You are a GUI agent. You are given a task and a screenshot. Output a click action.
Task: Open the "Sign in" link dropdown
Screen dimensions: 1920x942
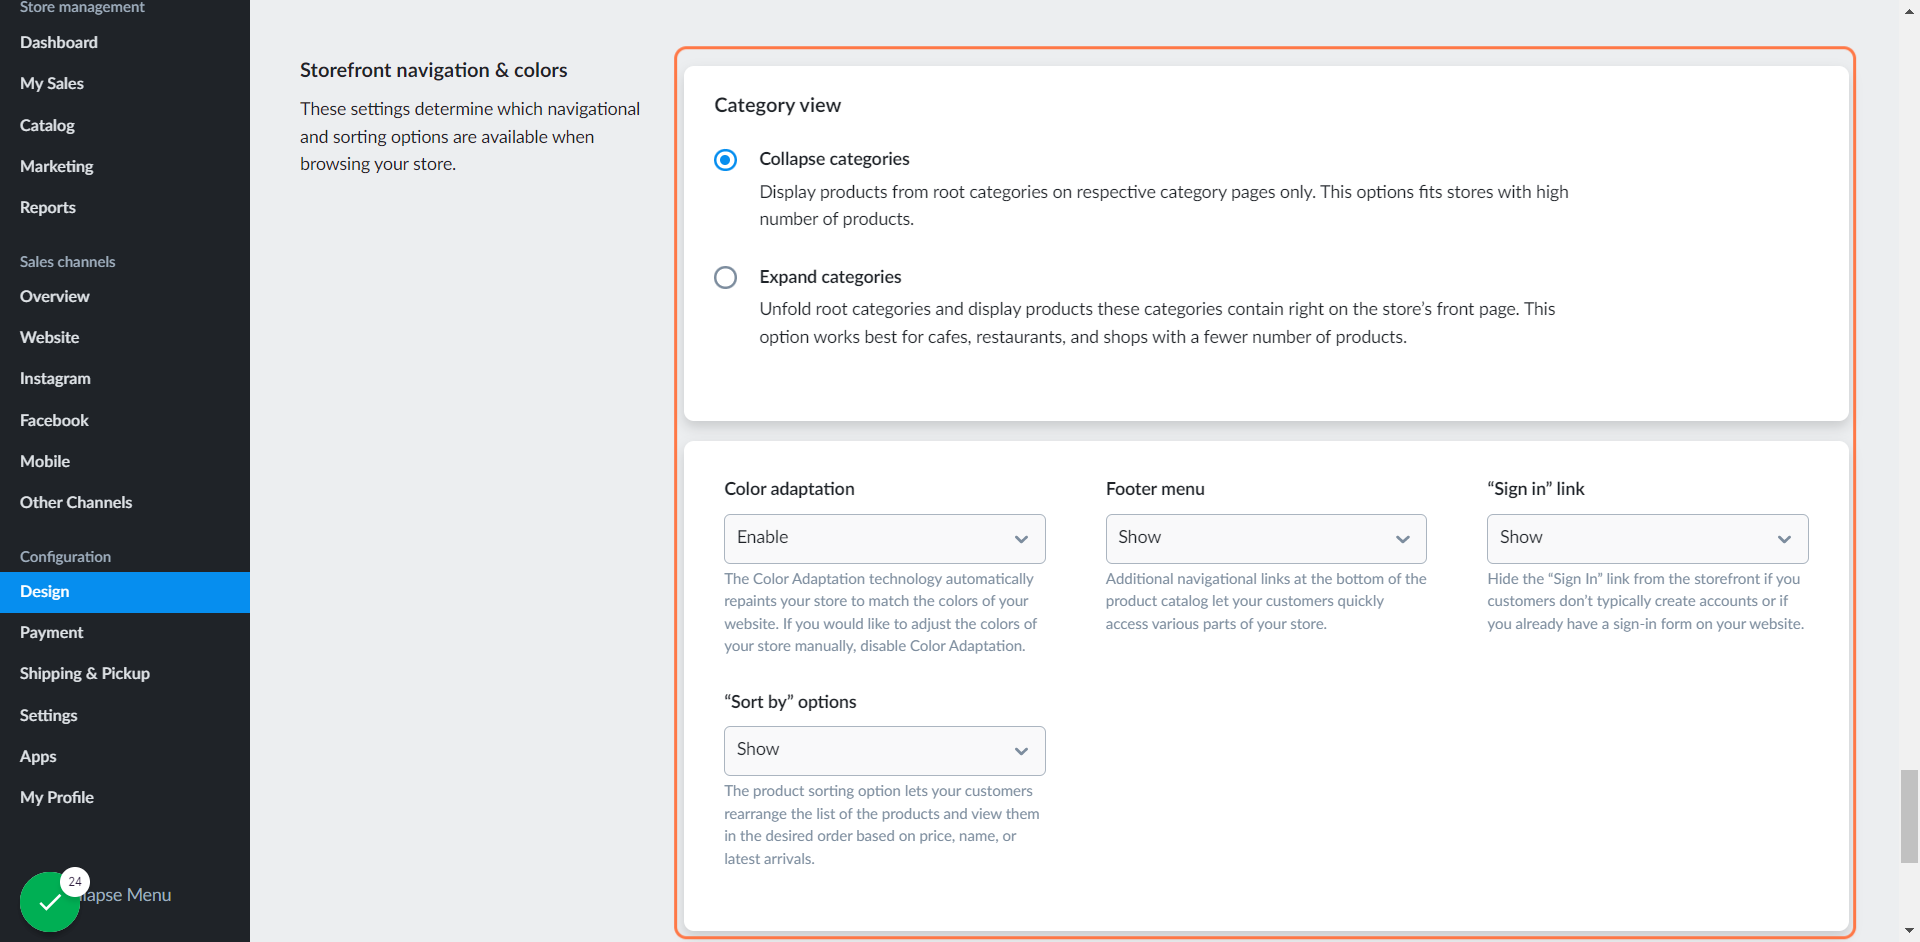click(x=1647, y=538)
